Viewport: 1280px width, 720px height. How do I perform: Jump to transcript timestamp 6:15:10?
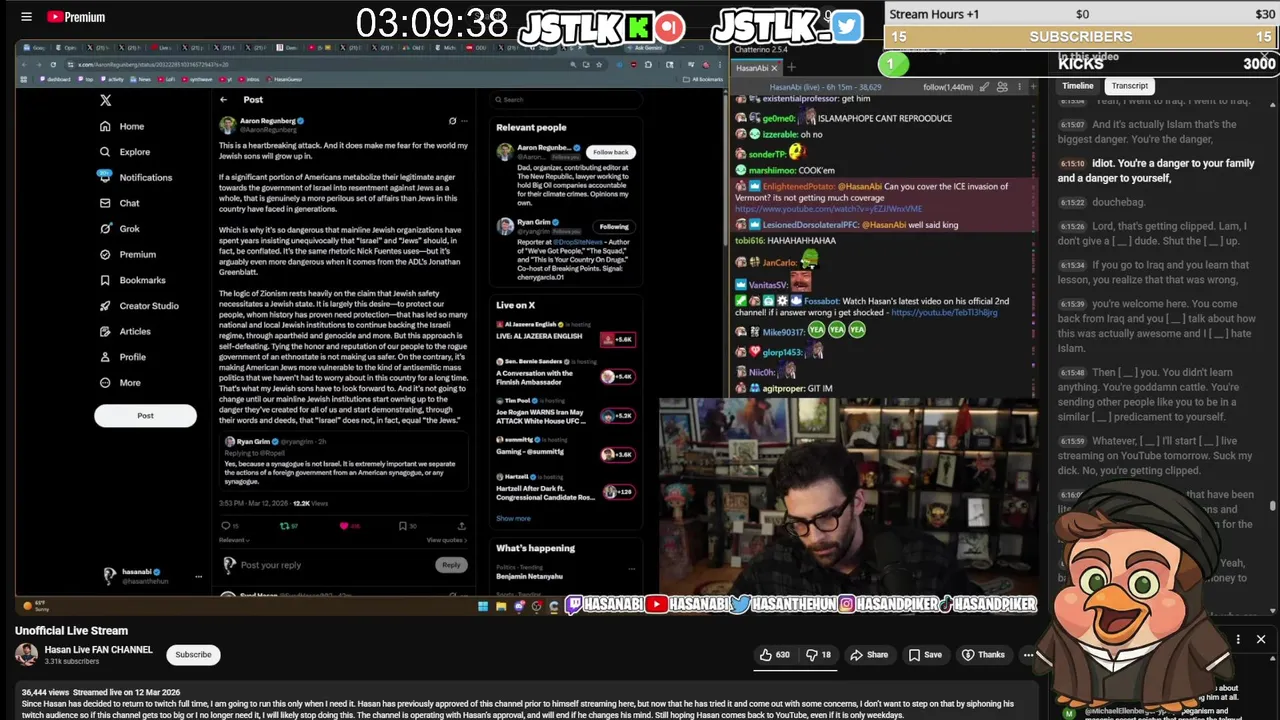(1072, 163)
